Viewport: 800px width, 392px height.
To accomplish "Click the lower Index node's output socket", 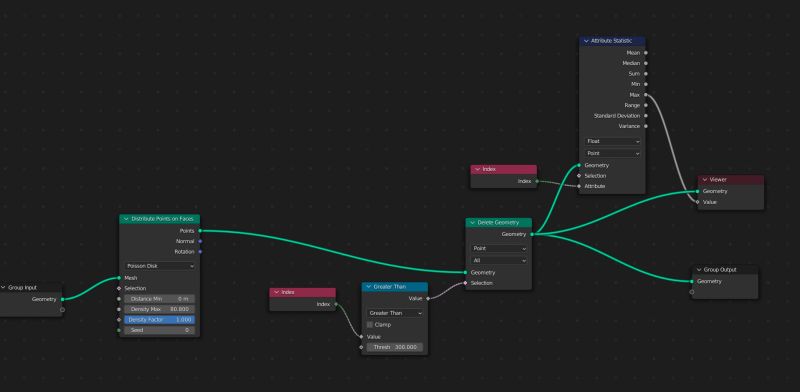I will (336, 304).
